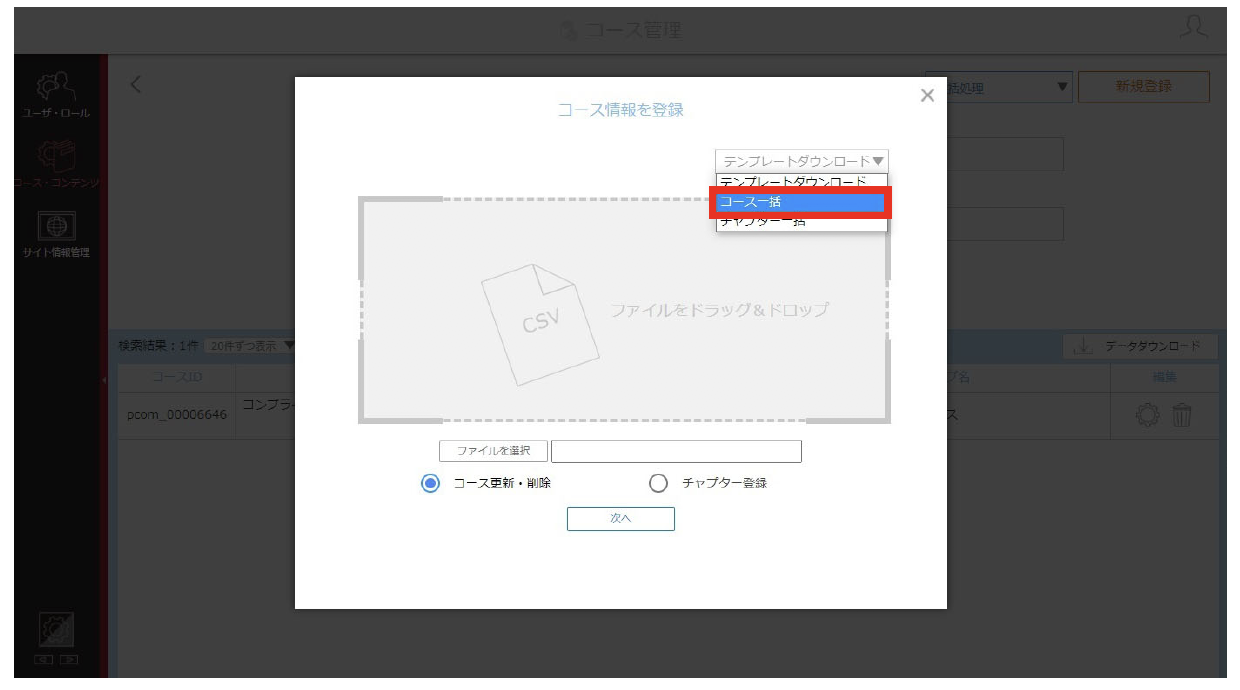1240x690 pixels.
Task: Click the settings gear icon at sidebar bottom
Action: (x=56, y=631)
